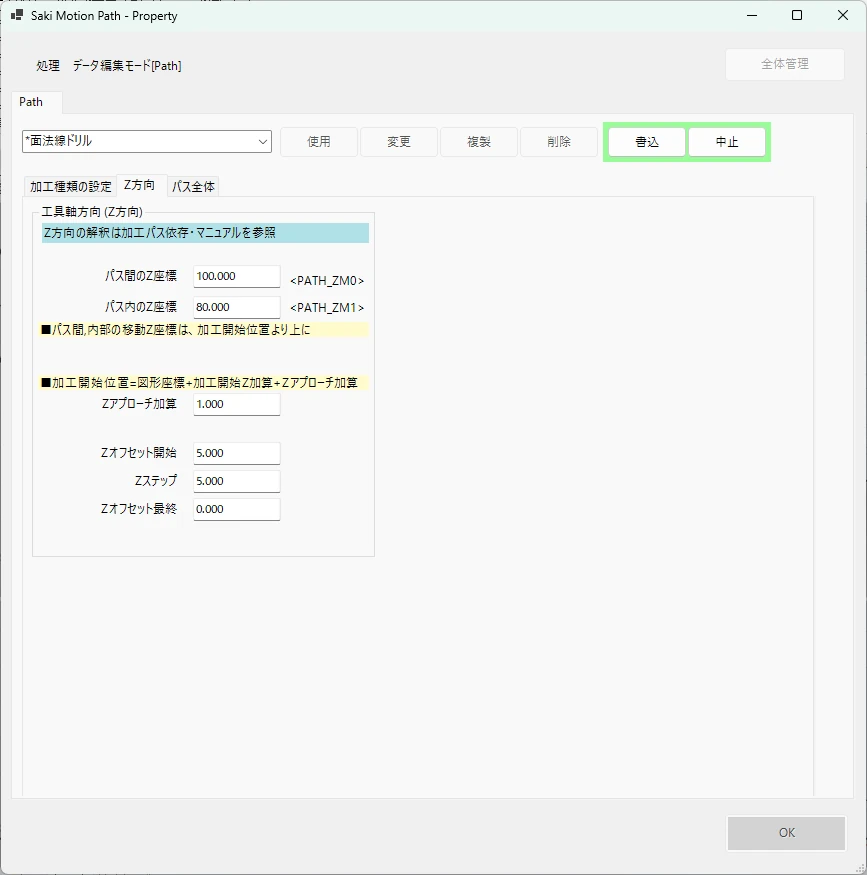Open the パス全体 tab
This screenshot has height=875, width=867.
tap(193, 186)
